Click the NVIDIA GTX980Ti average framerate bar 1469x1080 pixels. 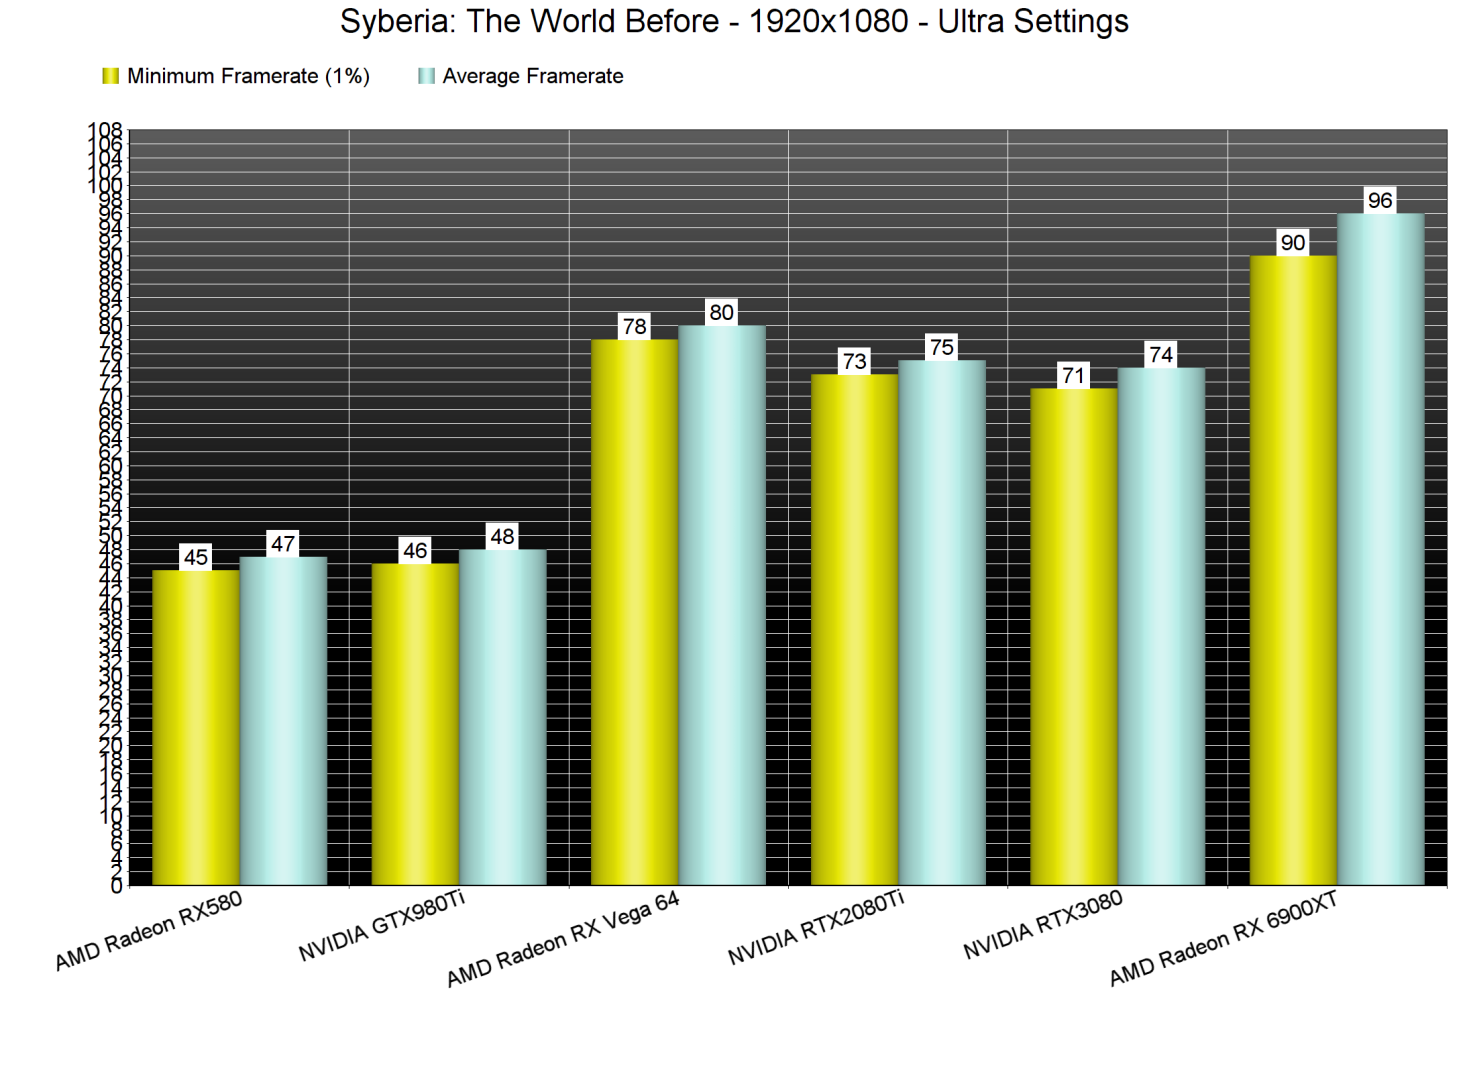[x=502, y=717]
